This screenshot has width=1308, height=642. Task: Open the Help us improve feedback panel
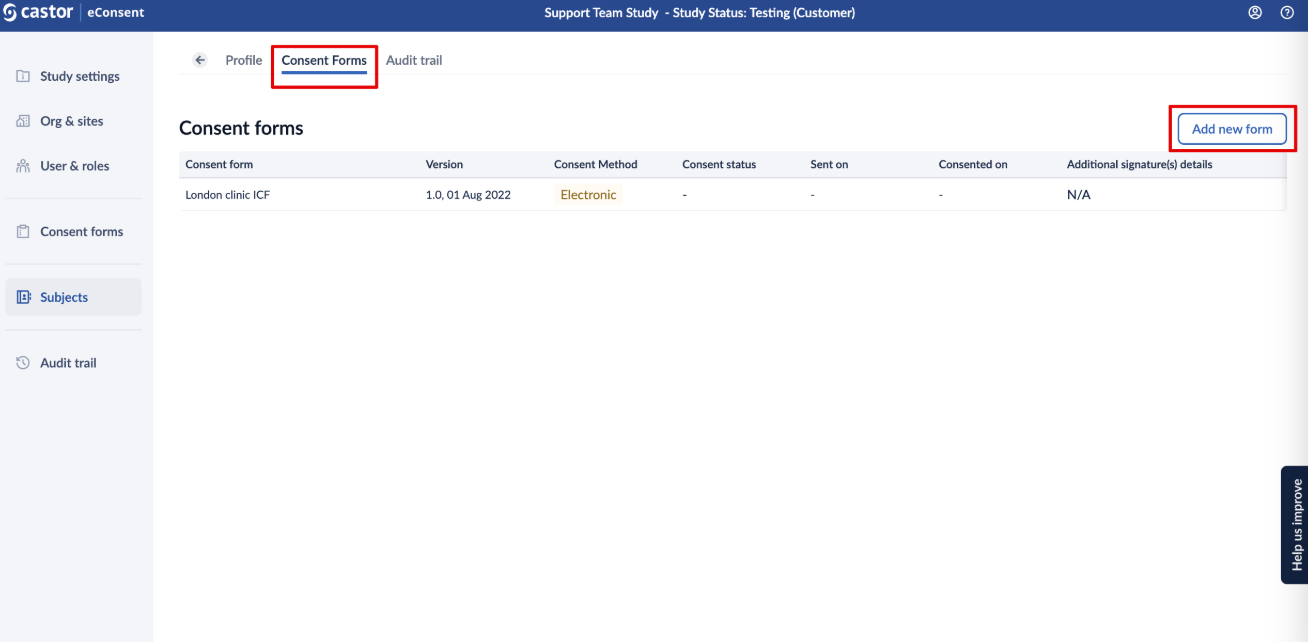[1295, 524]
